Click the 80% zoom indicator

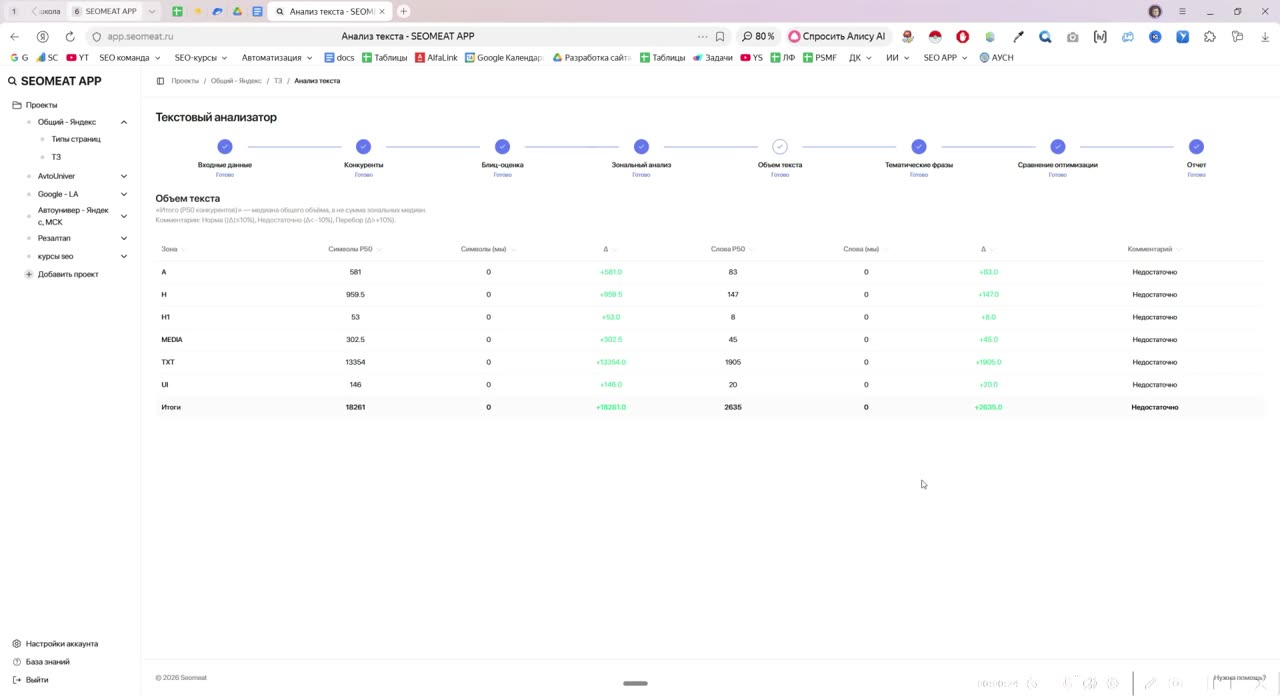[758, 36]
